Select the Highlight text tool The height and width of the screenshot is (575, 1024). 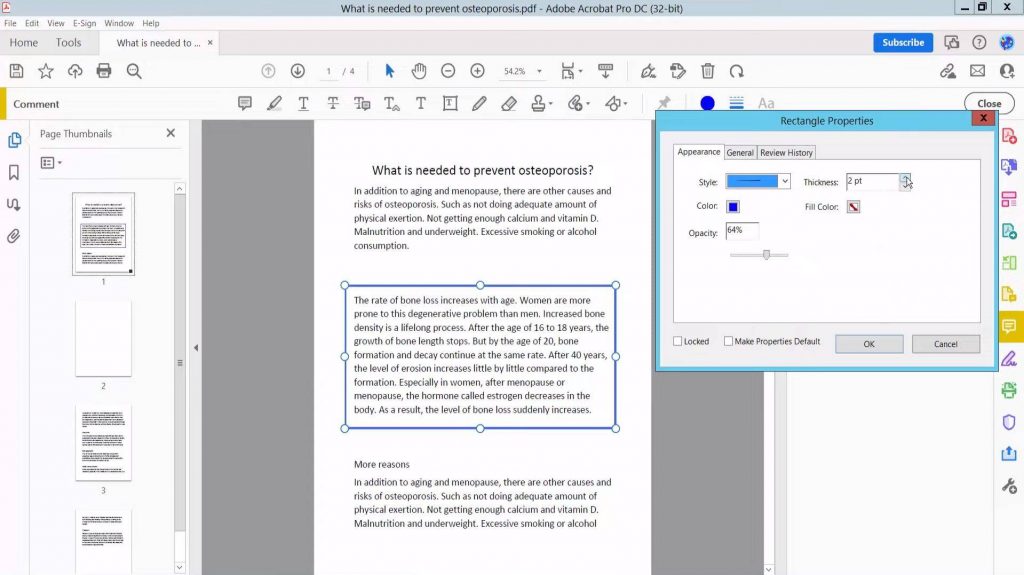click(x=274, y=103)
